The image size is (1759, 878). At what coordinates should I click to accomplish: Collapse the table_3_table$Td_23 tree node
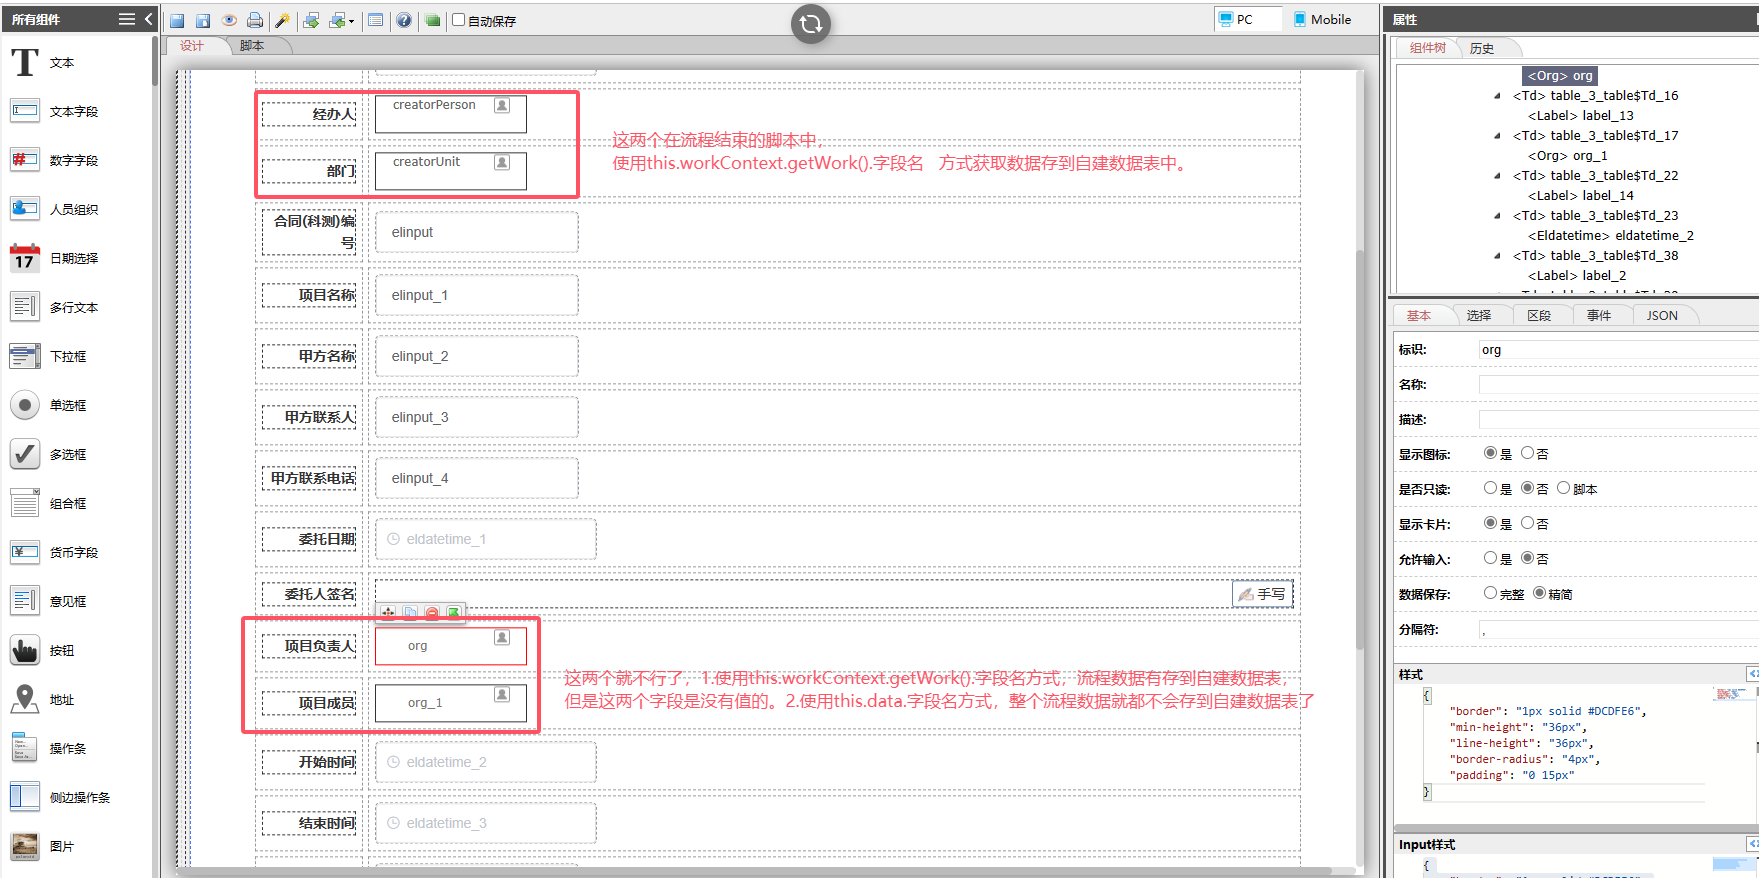(1497, 216)
